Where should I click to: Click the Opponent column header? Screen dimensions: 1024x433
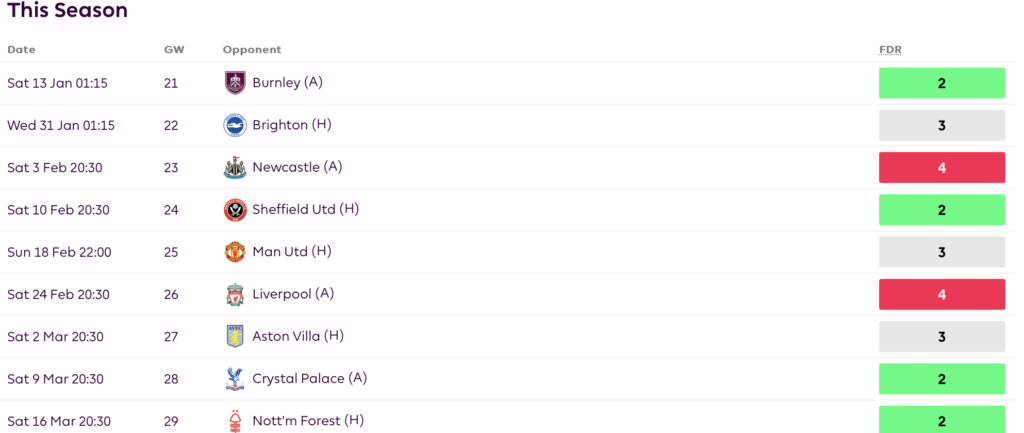[252, 50]
